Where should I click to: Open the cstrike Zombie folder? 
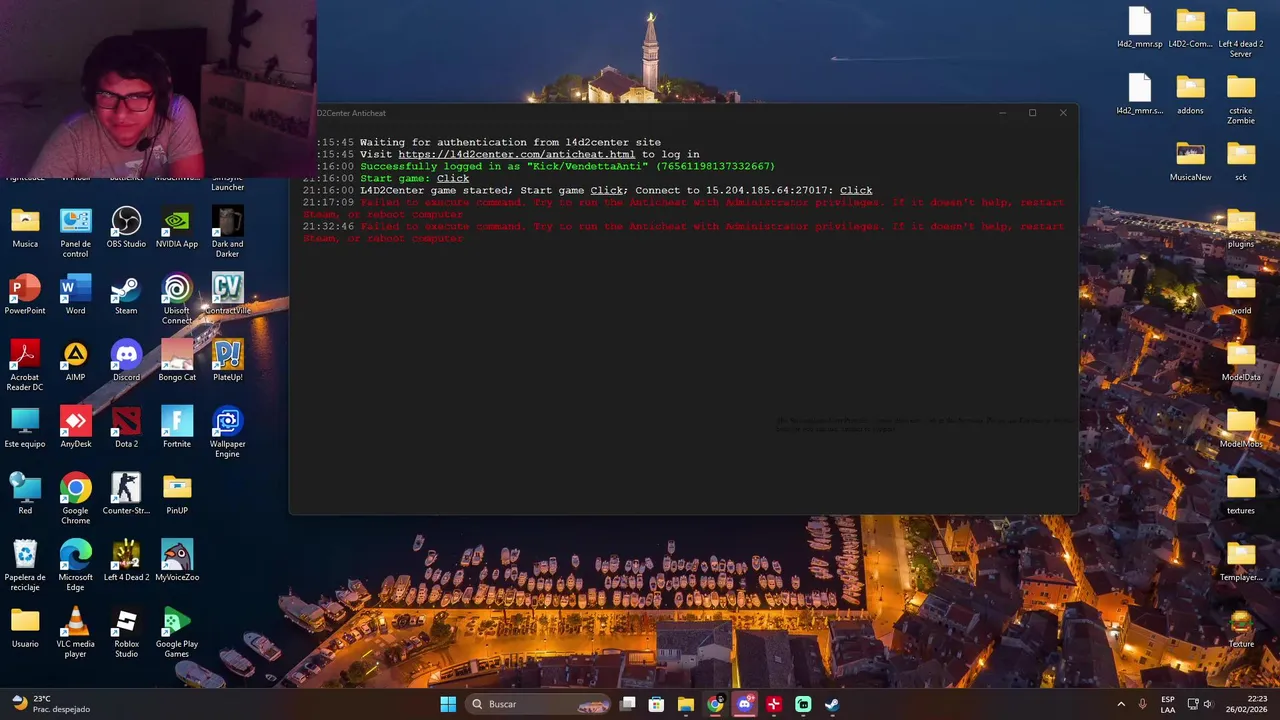click(1241, 100)
